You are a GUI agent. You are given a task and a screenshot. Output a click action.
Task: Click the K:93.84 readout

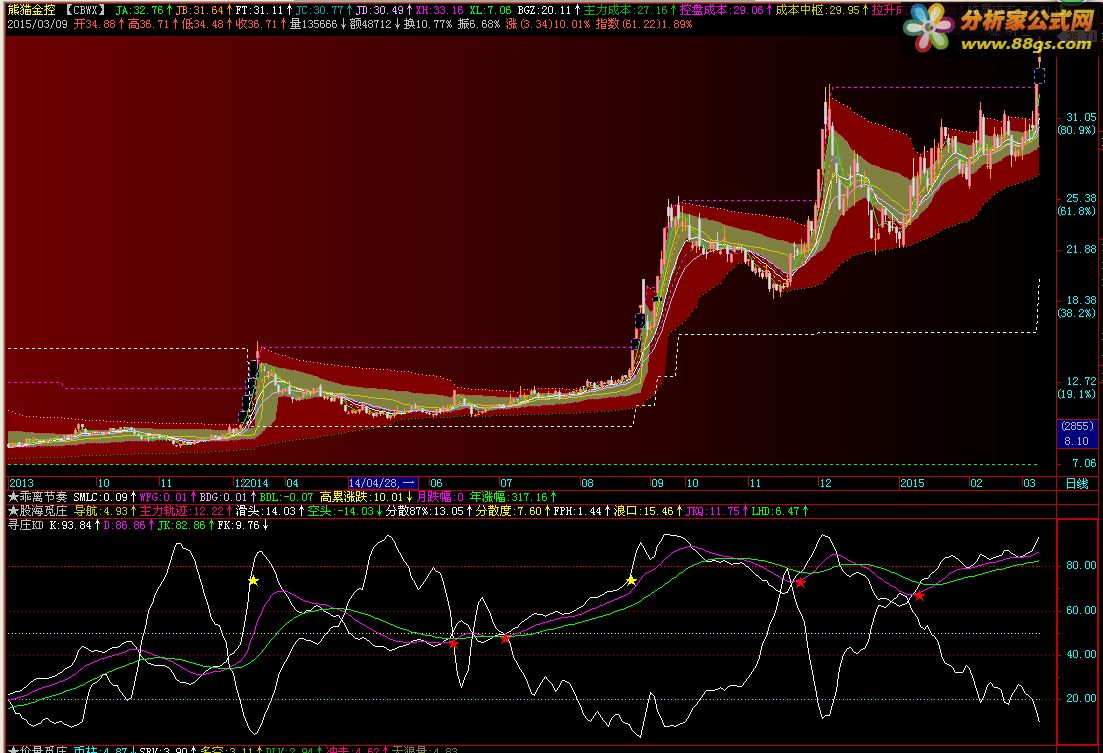click(x=70, y=525)
